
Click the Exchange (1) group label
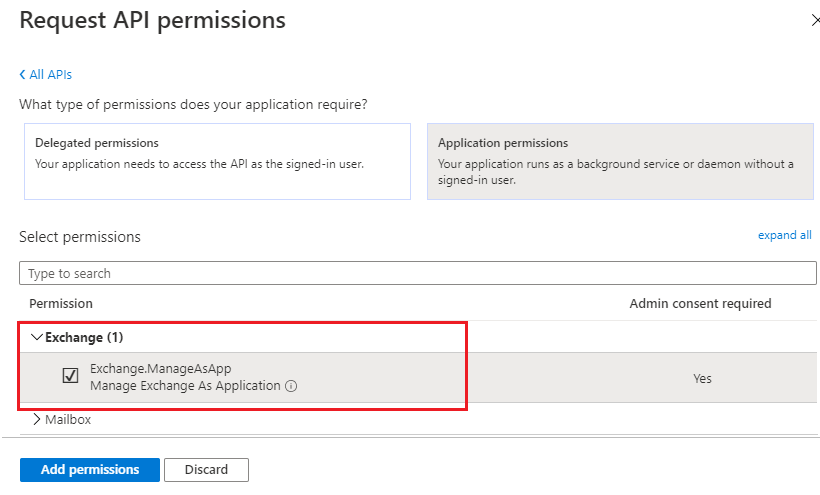(84, 337)
